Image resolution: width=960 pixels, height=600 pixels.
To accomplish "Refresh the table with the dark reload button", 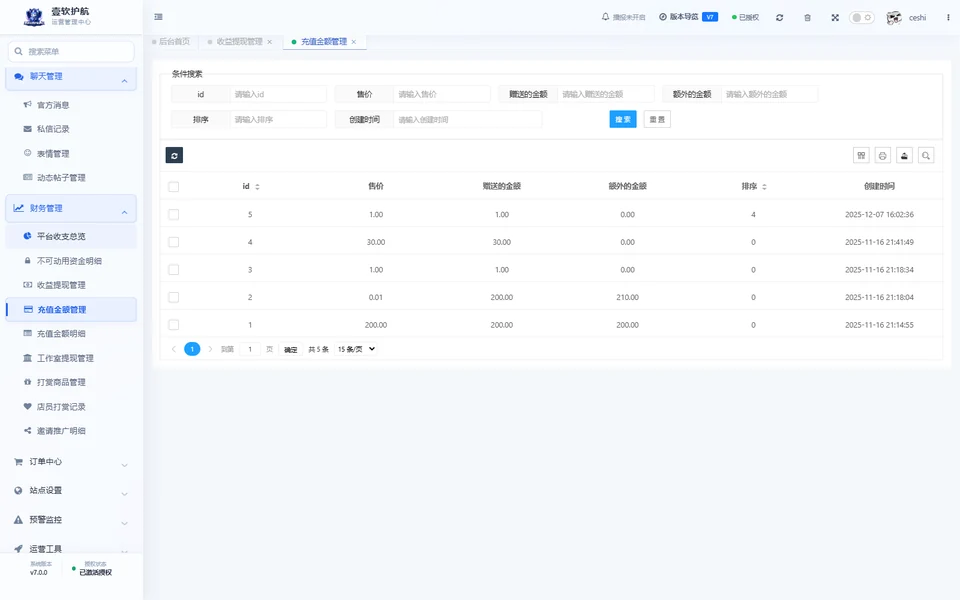I will pyautogui.click(x=174, y=156).
